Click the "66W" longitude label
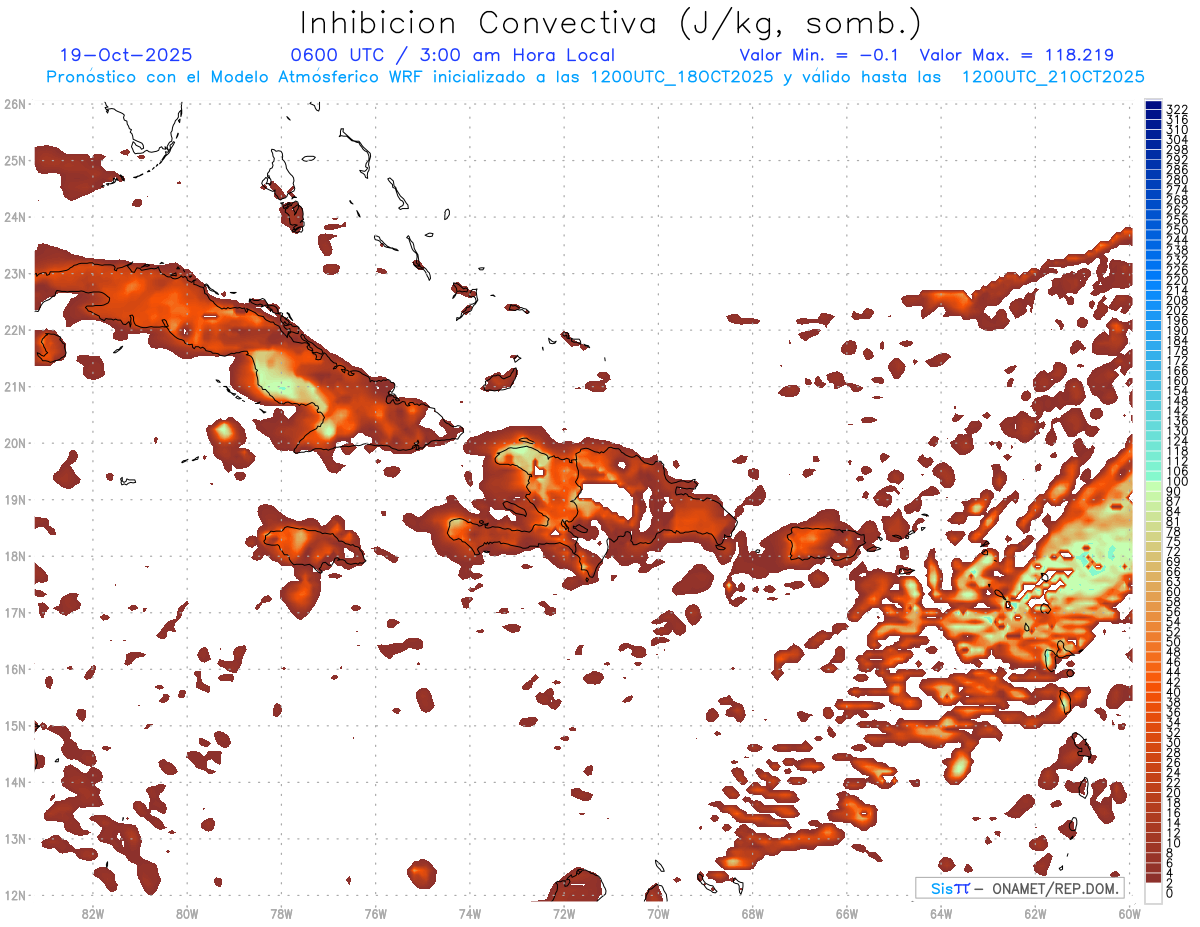 pos(846,913)
